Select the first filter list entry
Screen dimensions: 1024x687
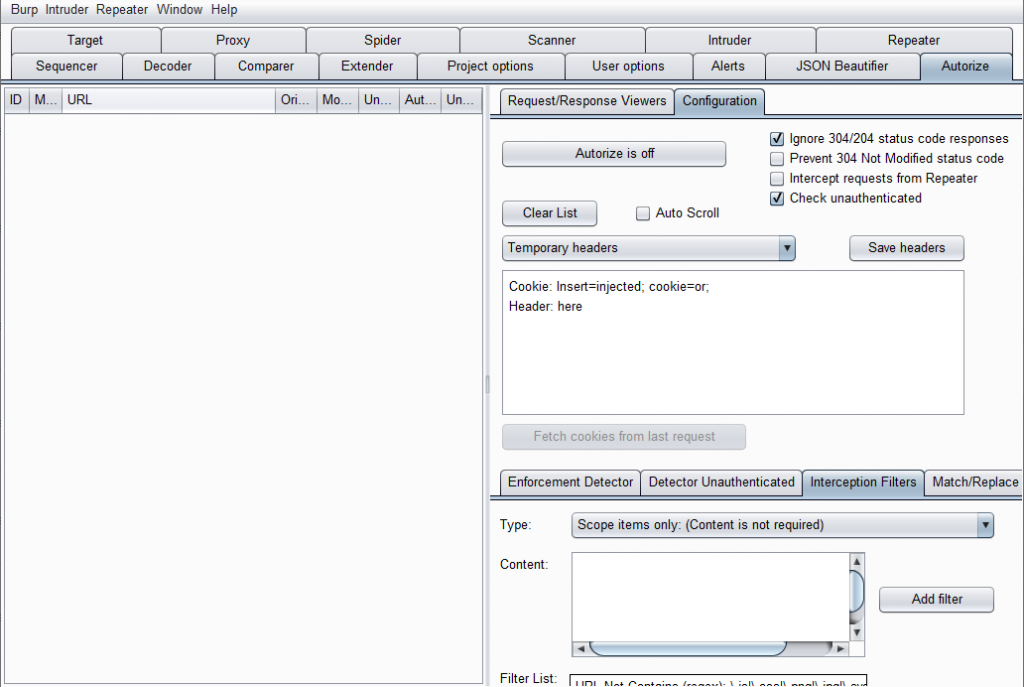pos(718,682)
